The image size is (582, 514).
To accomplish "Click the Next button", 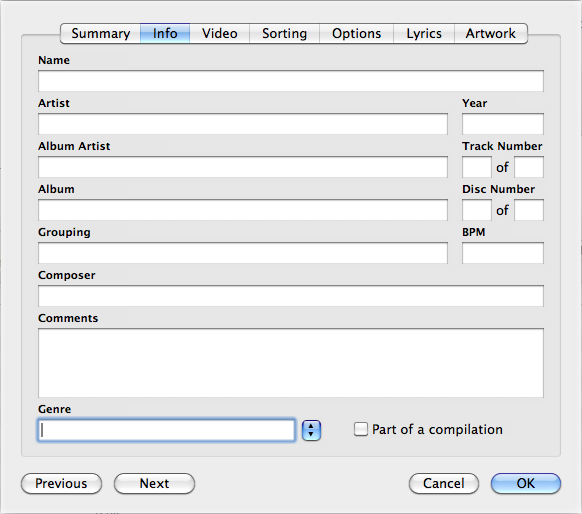I will (x=154, y=484).
